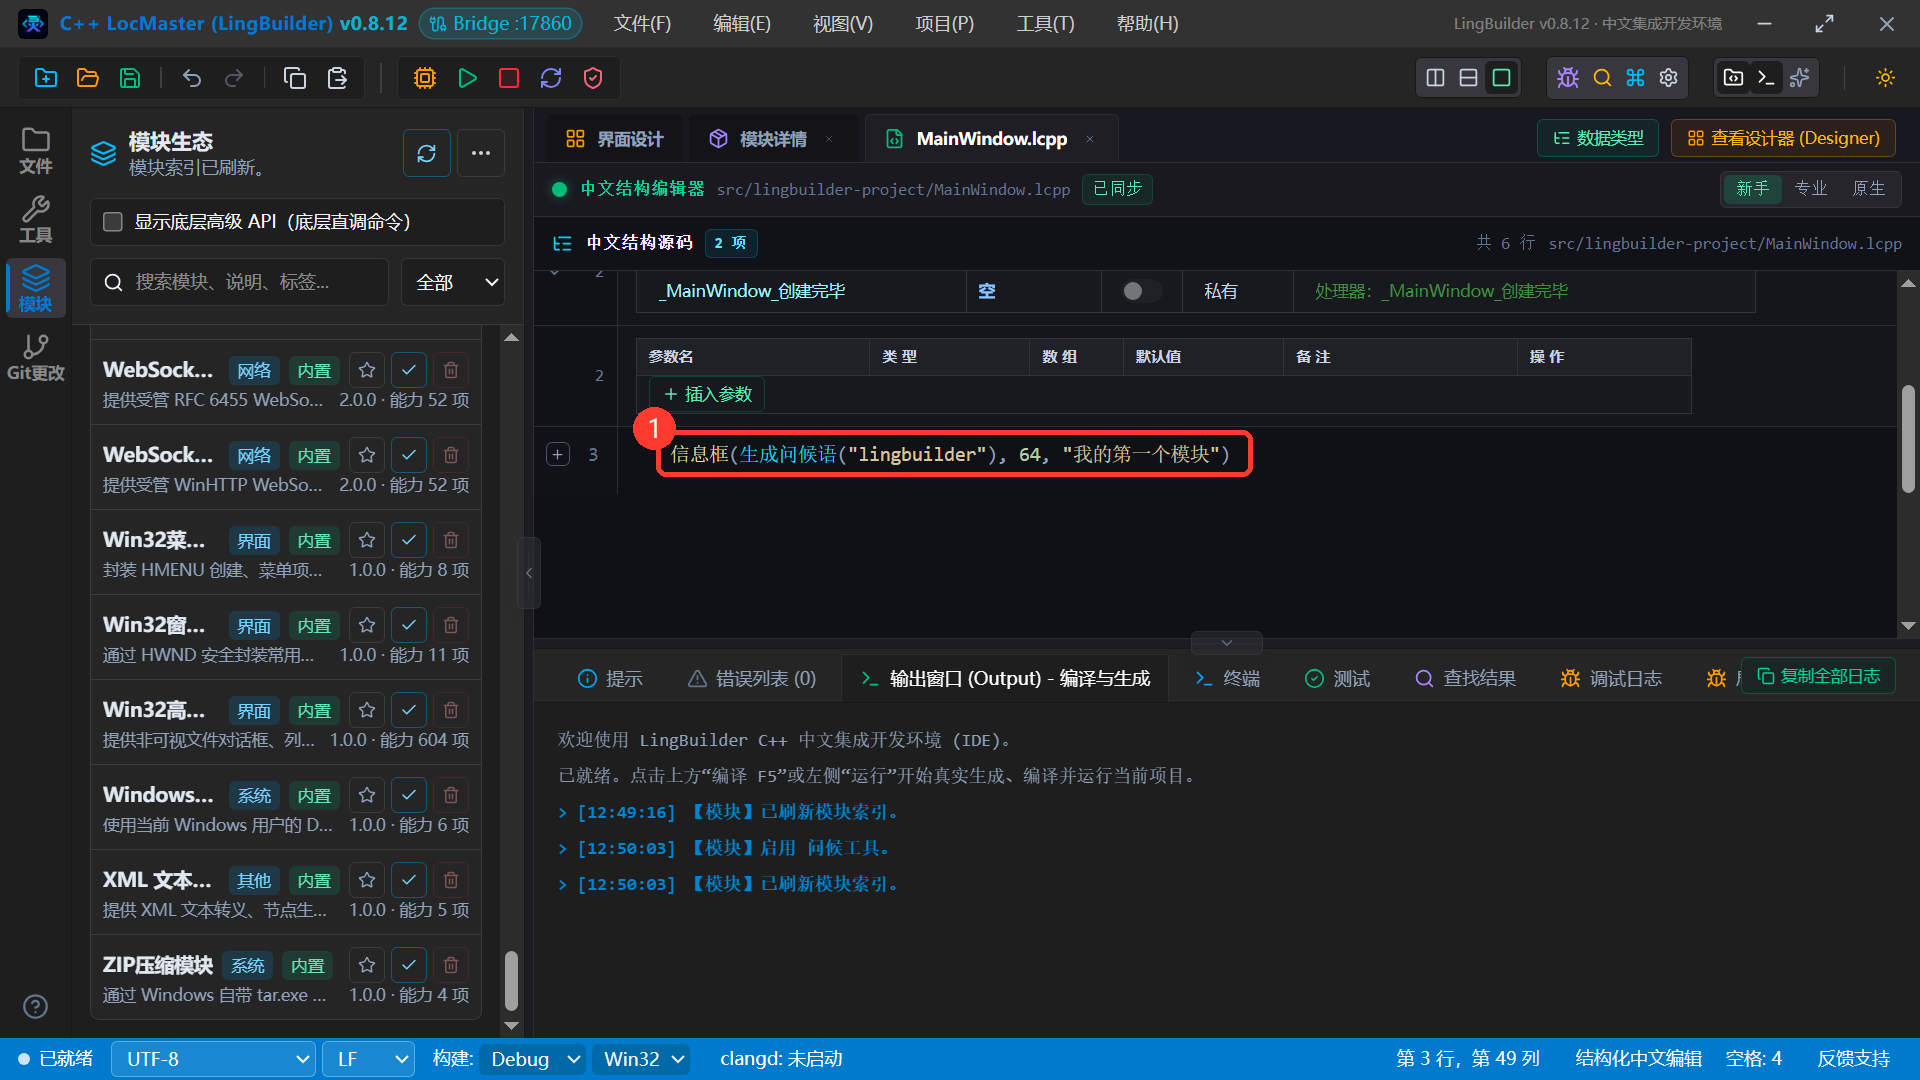Open the 工具 sidebar panel
This screenshot has width=1920, height=1080.
pos(36,219)
